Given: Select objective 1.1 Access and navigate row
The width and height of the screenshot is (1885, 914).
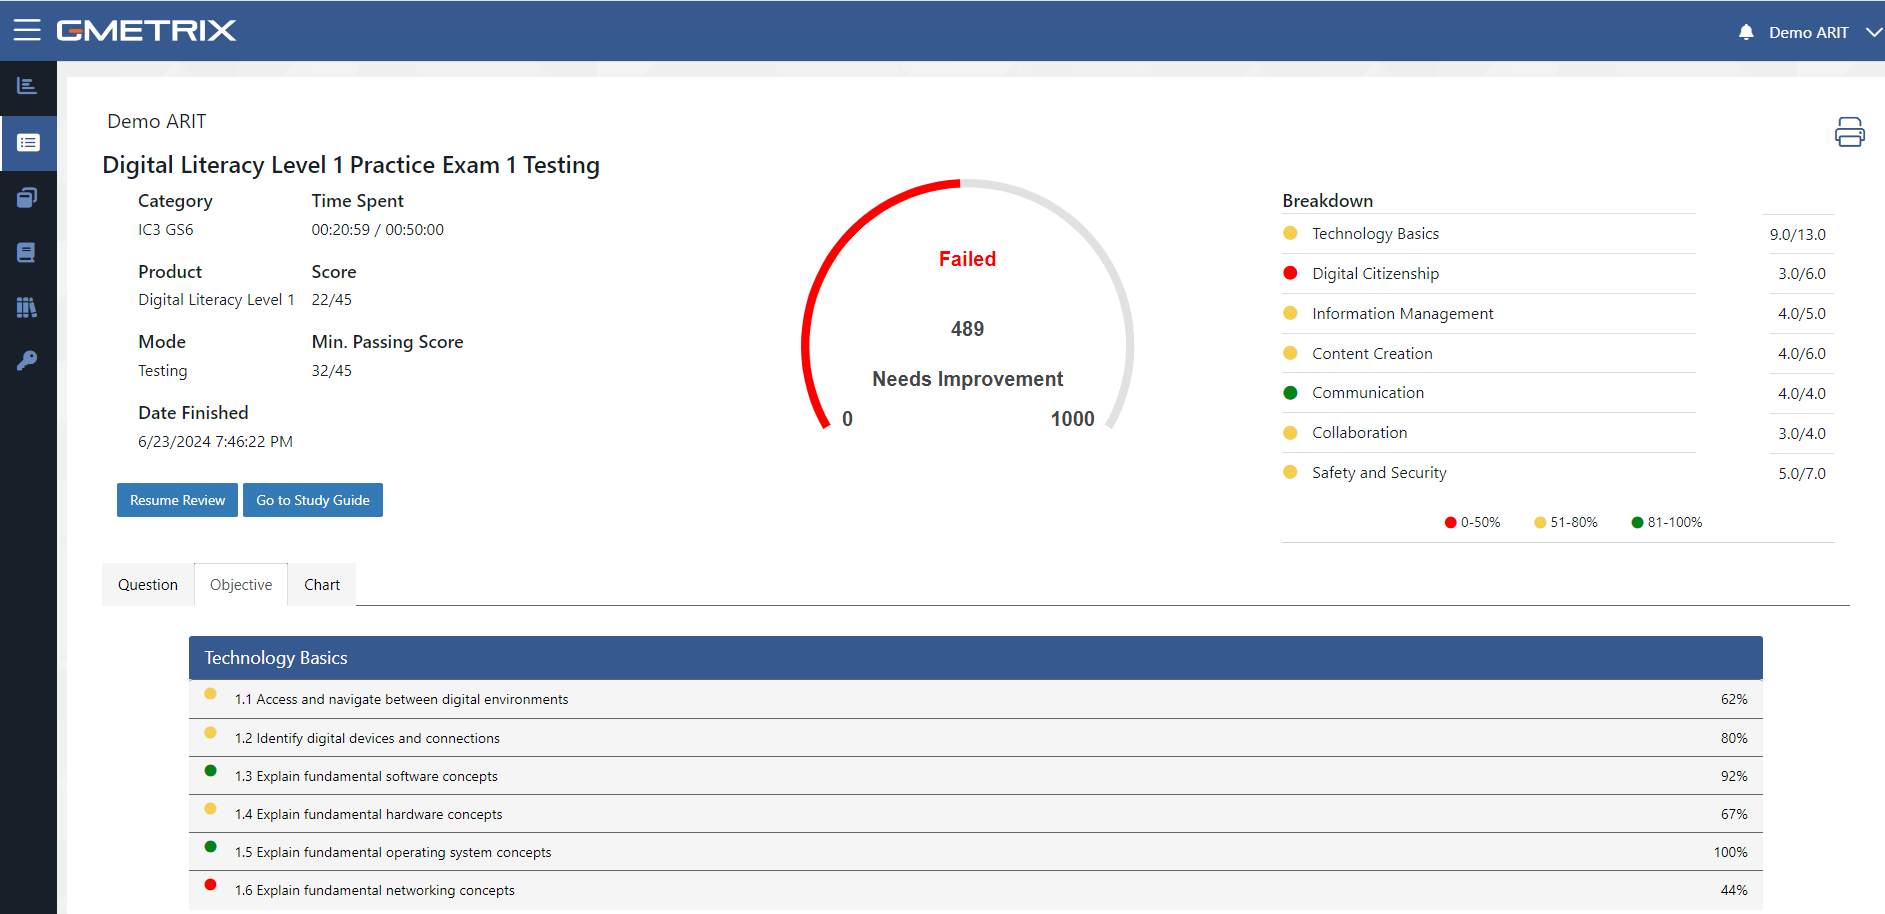Looking at the screenshot, I should click(x=975, y=699).
